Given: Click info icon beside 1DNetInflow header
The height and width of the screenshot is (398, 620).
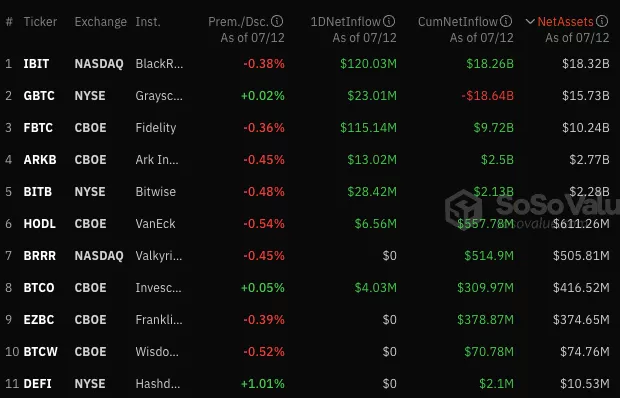Looking at the screenshot, I should pyautogui.click(x=389, y=21).
